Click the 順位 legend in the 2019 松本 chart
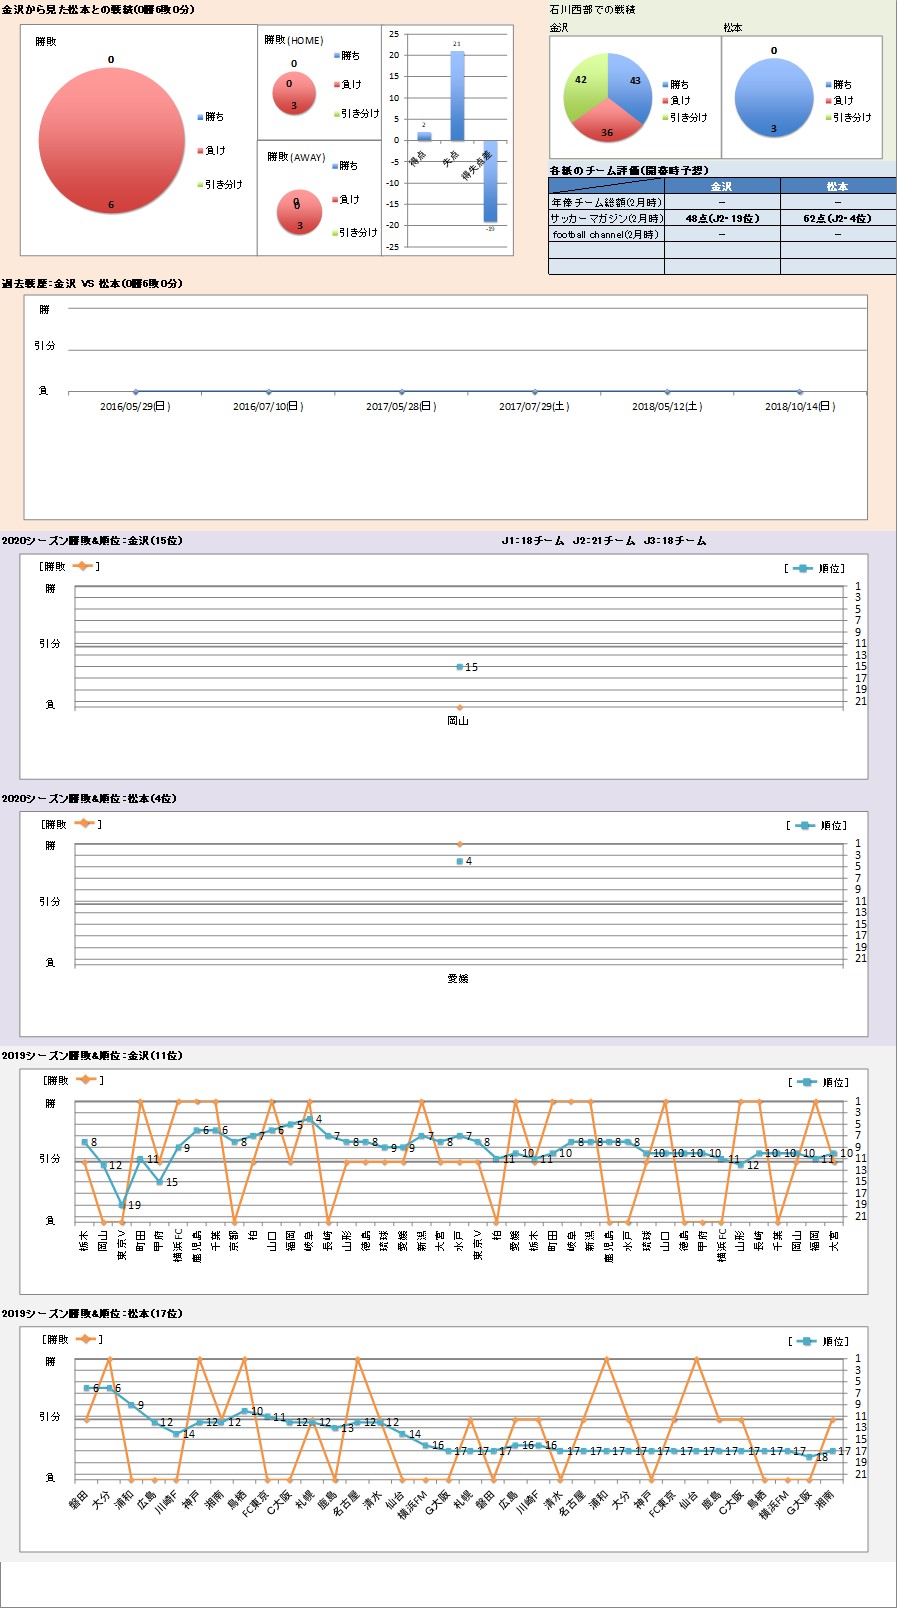This screenshot has height=1608, width=897. click(819, 1341)
